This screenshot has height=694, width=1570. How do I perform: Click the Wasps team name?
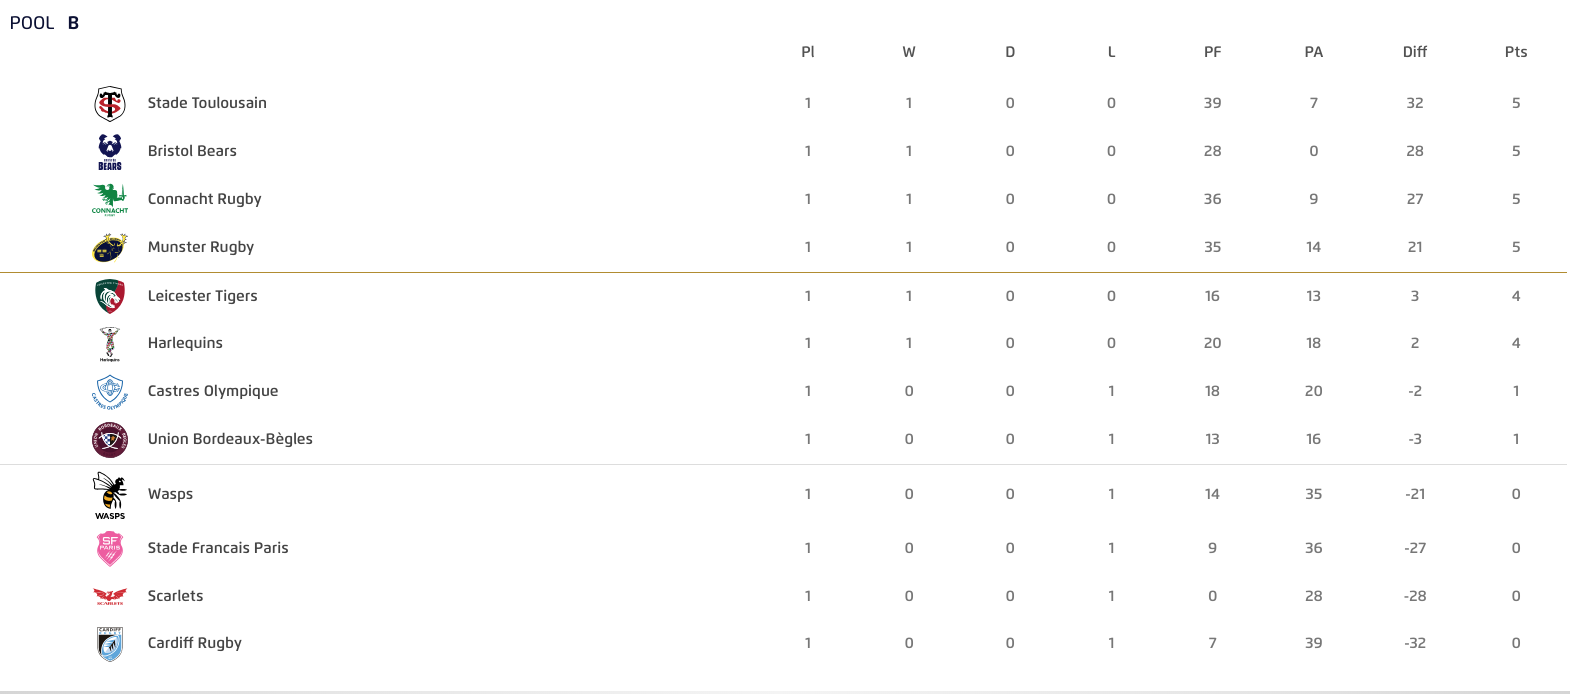pos(170,494)
